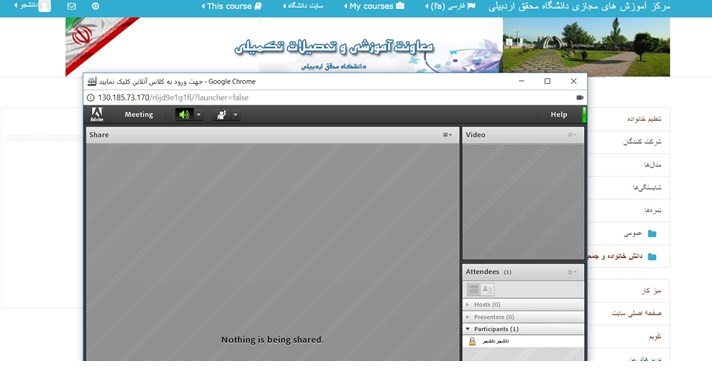Viewport: 712px width, 370px height.
Task: Click the folder icon beside عمومی
Action: [652, 233]
